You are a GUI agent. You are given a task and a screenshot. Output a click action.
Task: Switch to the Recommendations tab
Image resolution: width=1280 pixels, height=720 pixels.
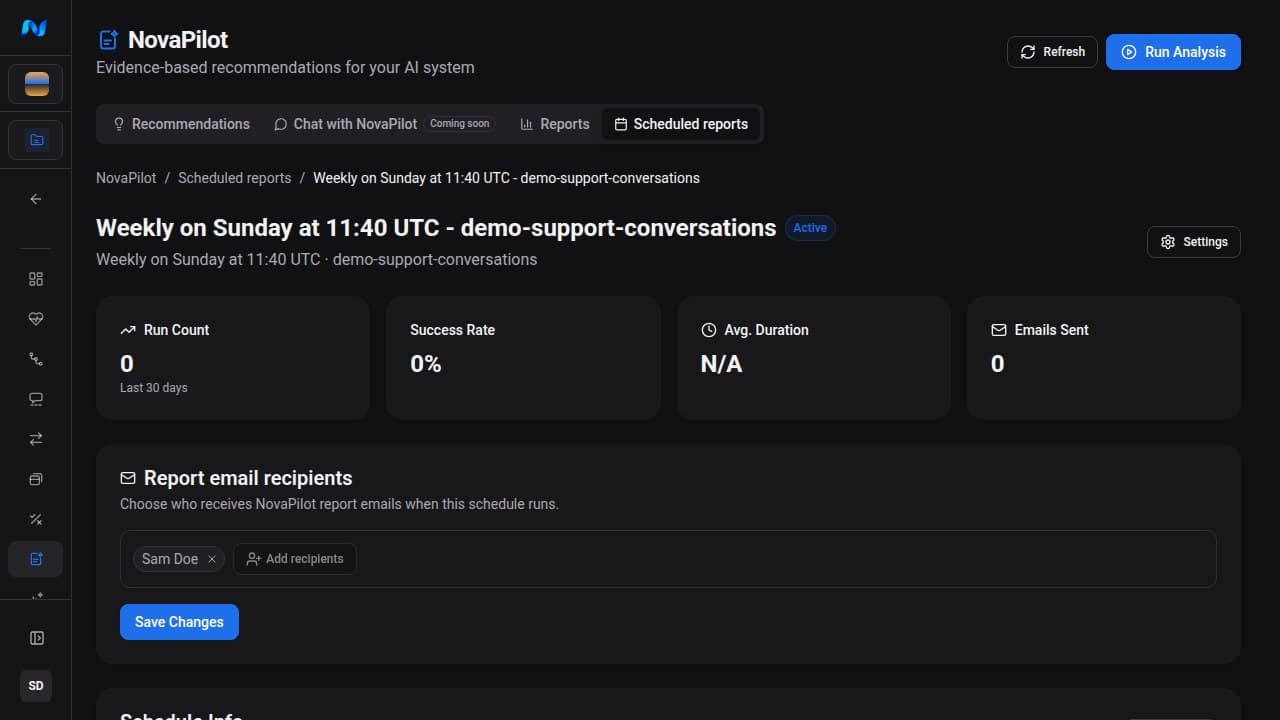[181, 124]
